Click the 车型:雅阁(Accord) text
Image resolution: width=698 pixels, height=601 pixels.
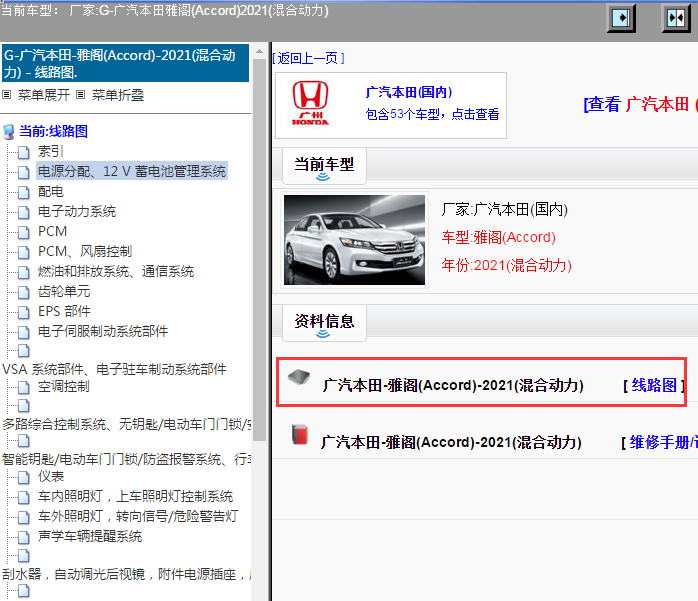499,238
